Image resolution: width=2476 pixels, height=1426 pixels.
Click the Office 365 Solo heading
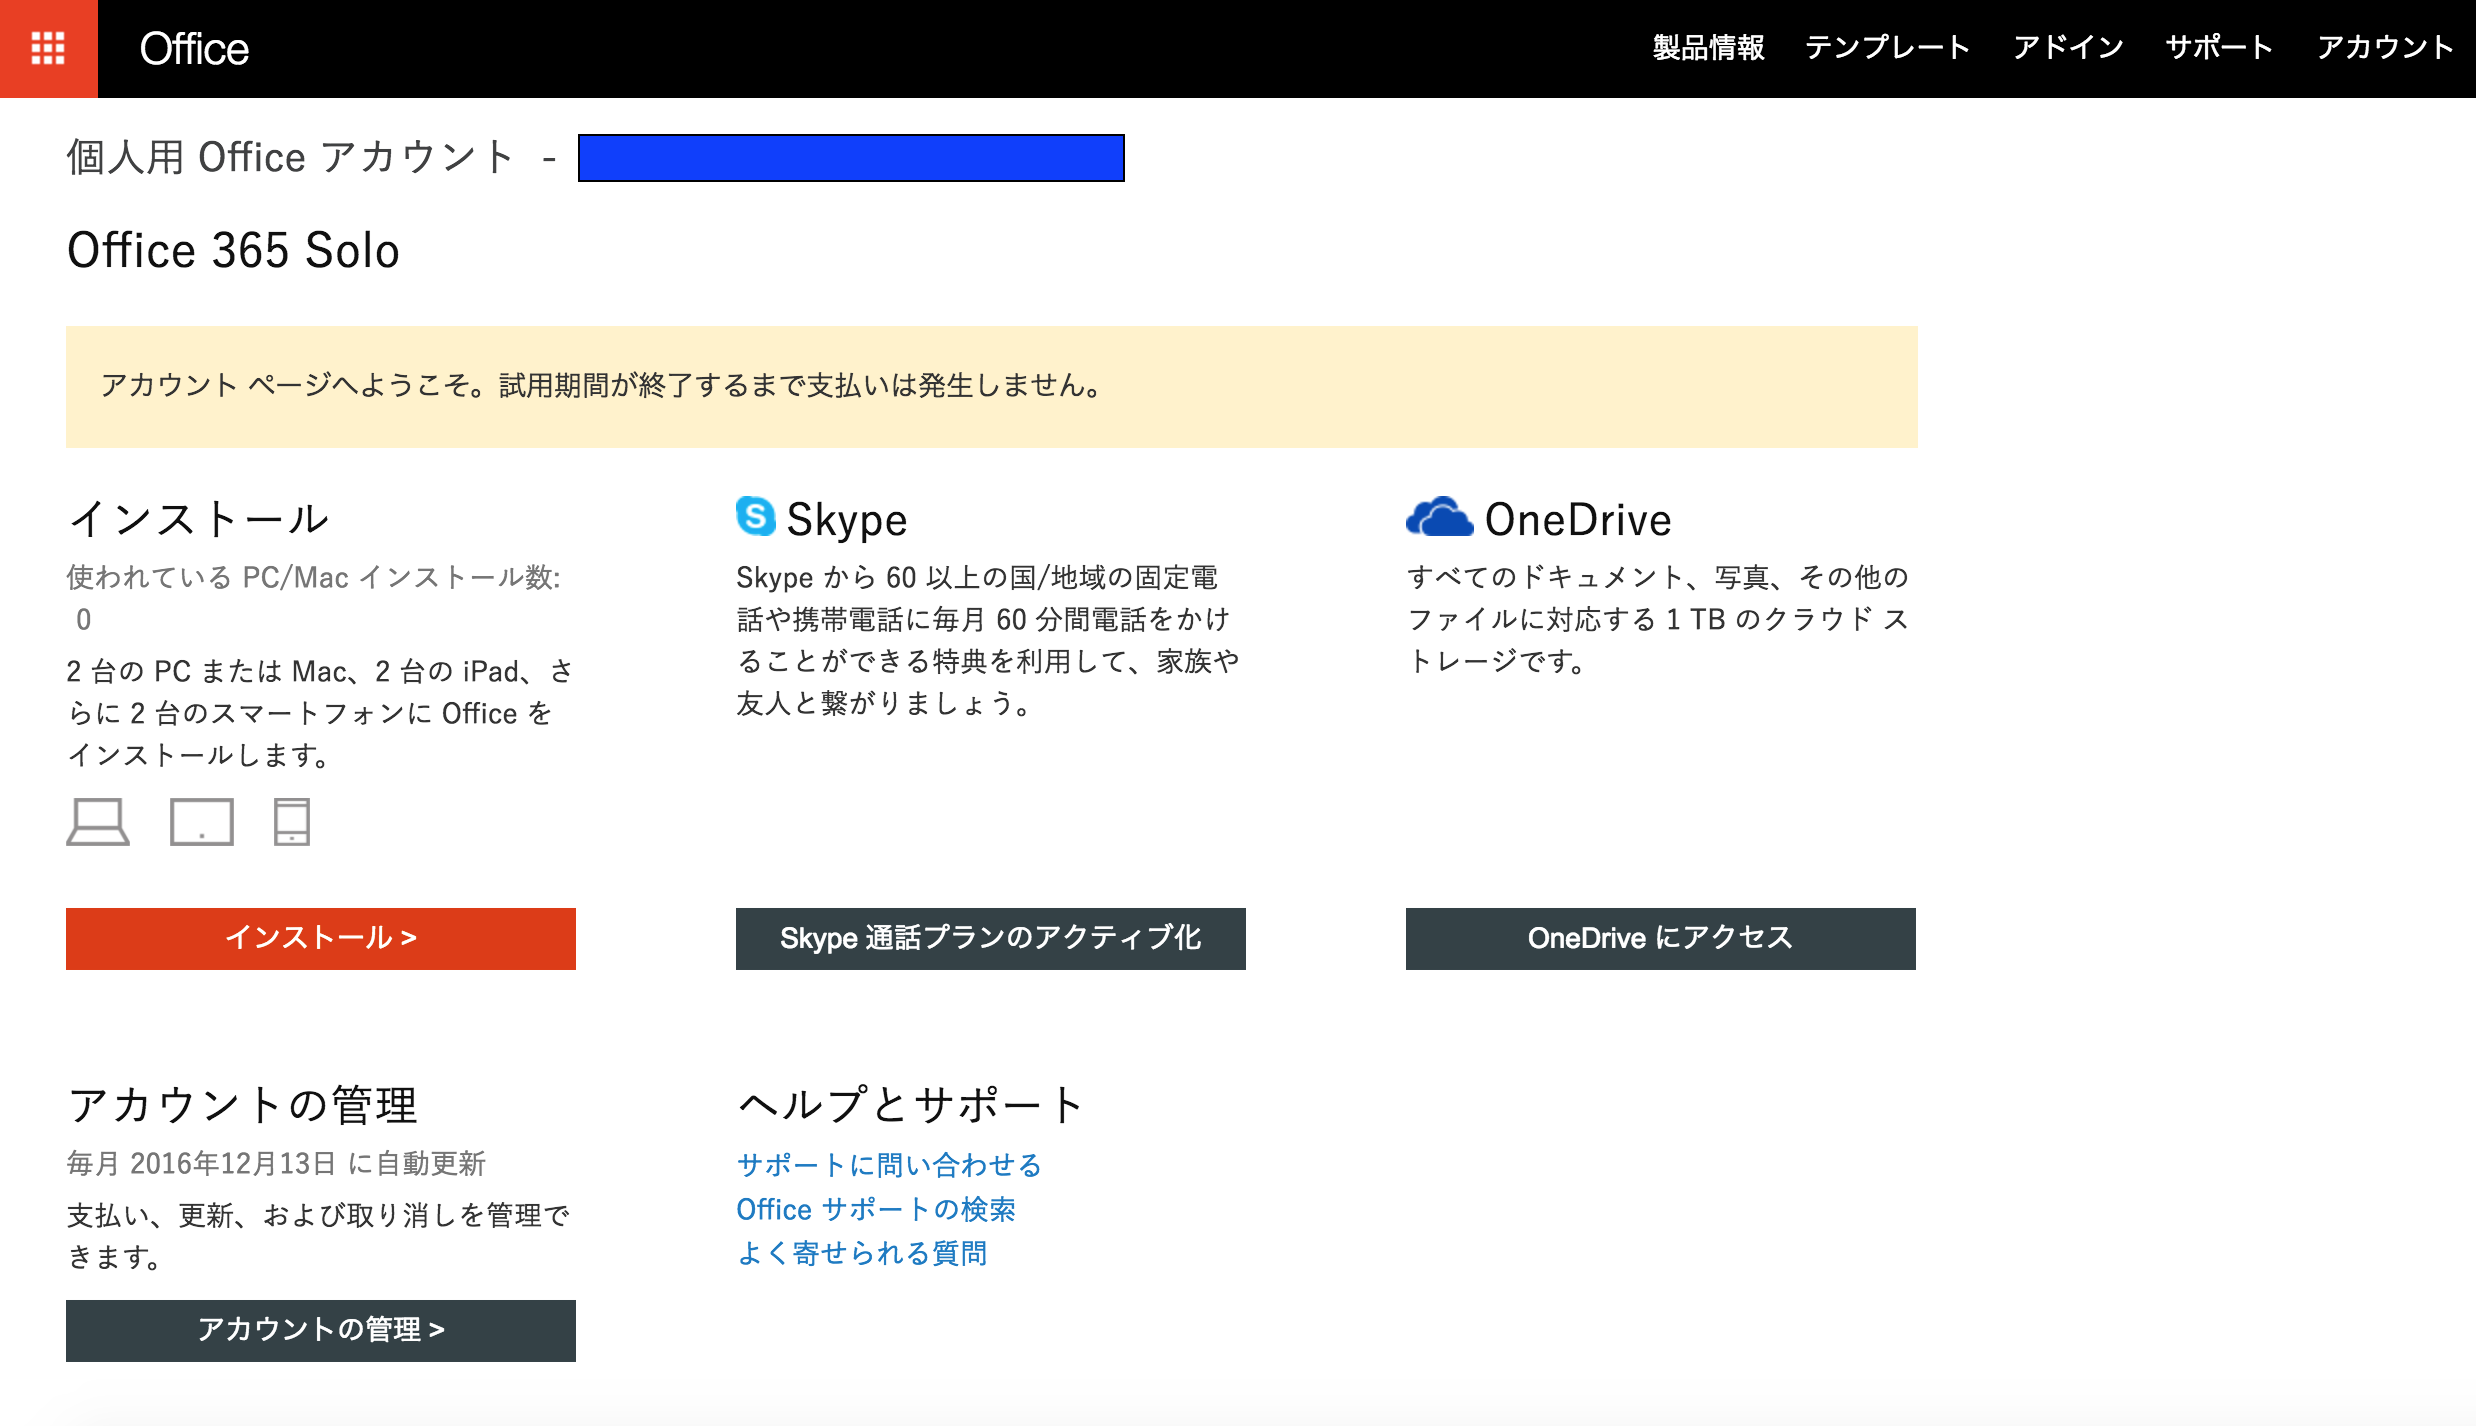point(233,250)
